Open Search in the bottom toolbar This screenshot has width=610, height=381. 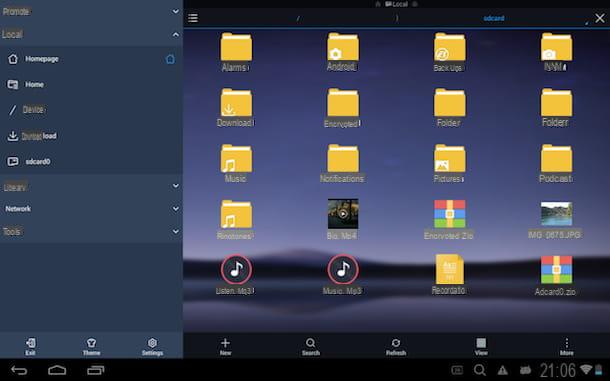(310, 346)
